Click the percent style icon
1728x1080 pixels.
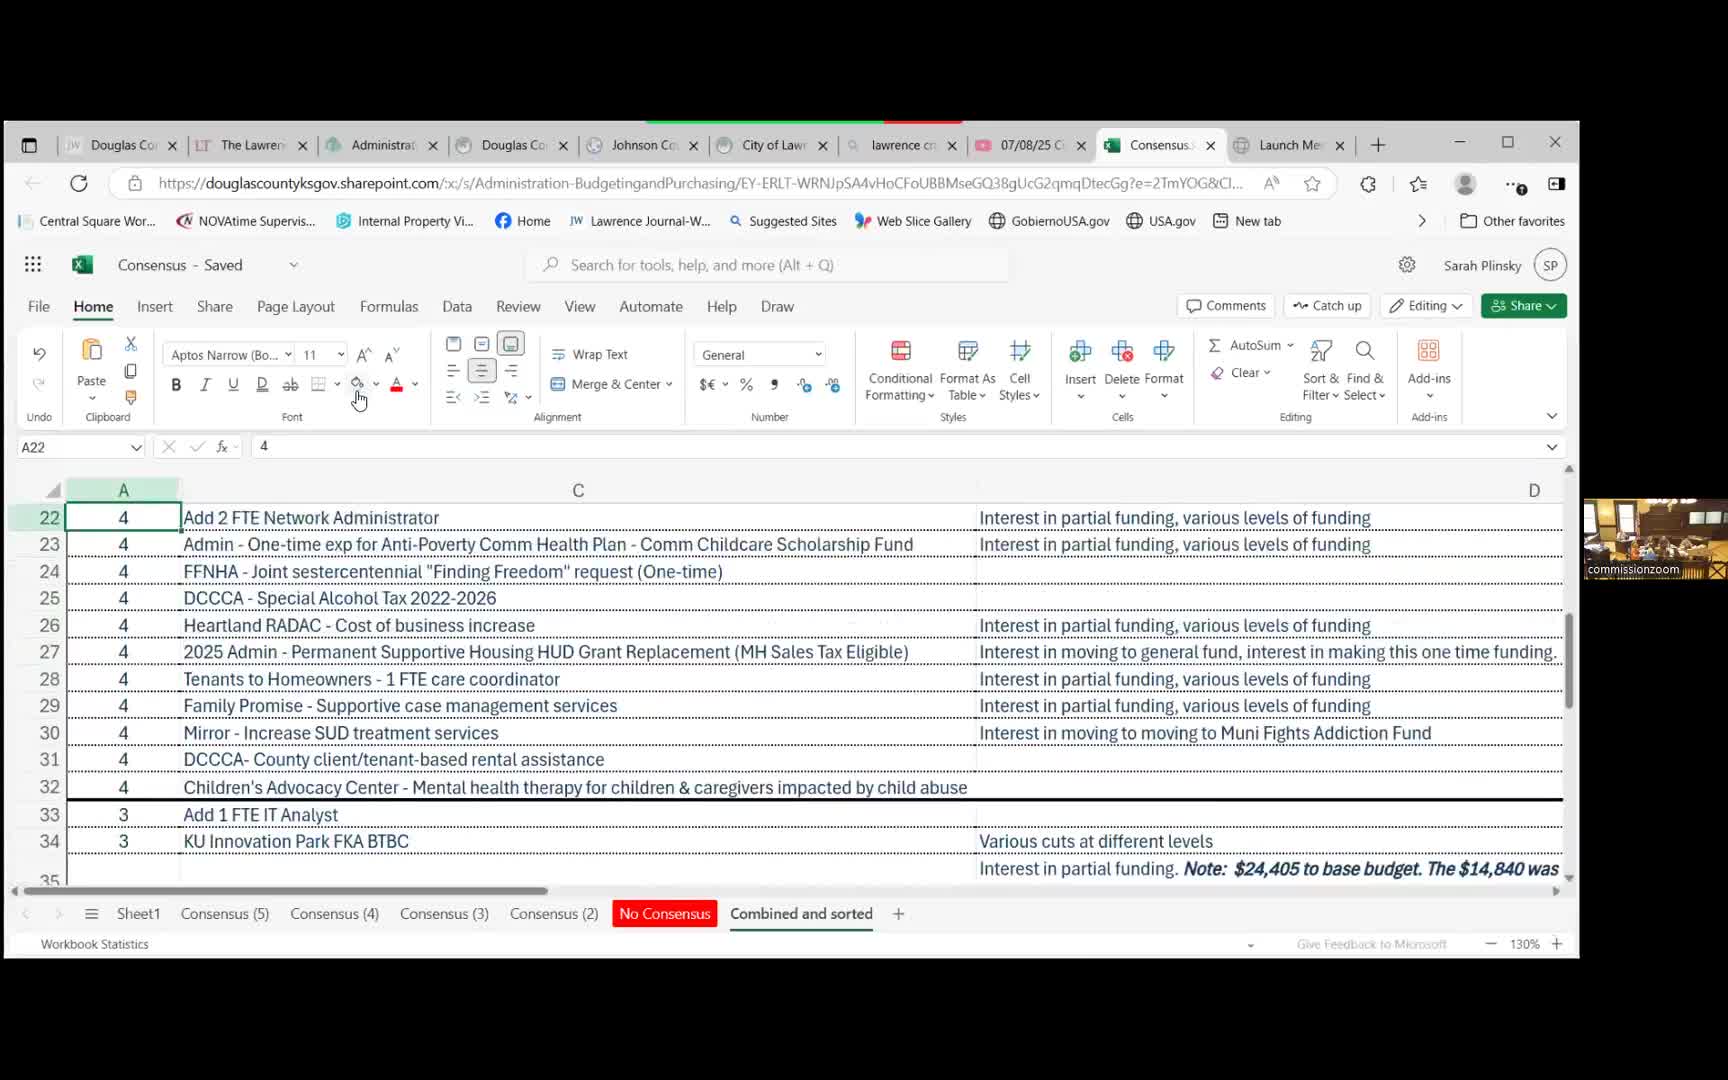point(746,385)
